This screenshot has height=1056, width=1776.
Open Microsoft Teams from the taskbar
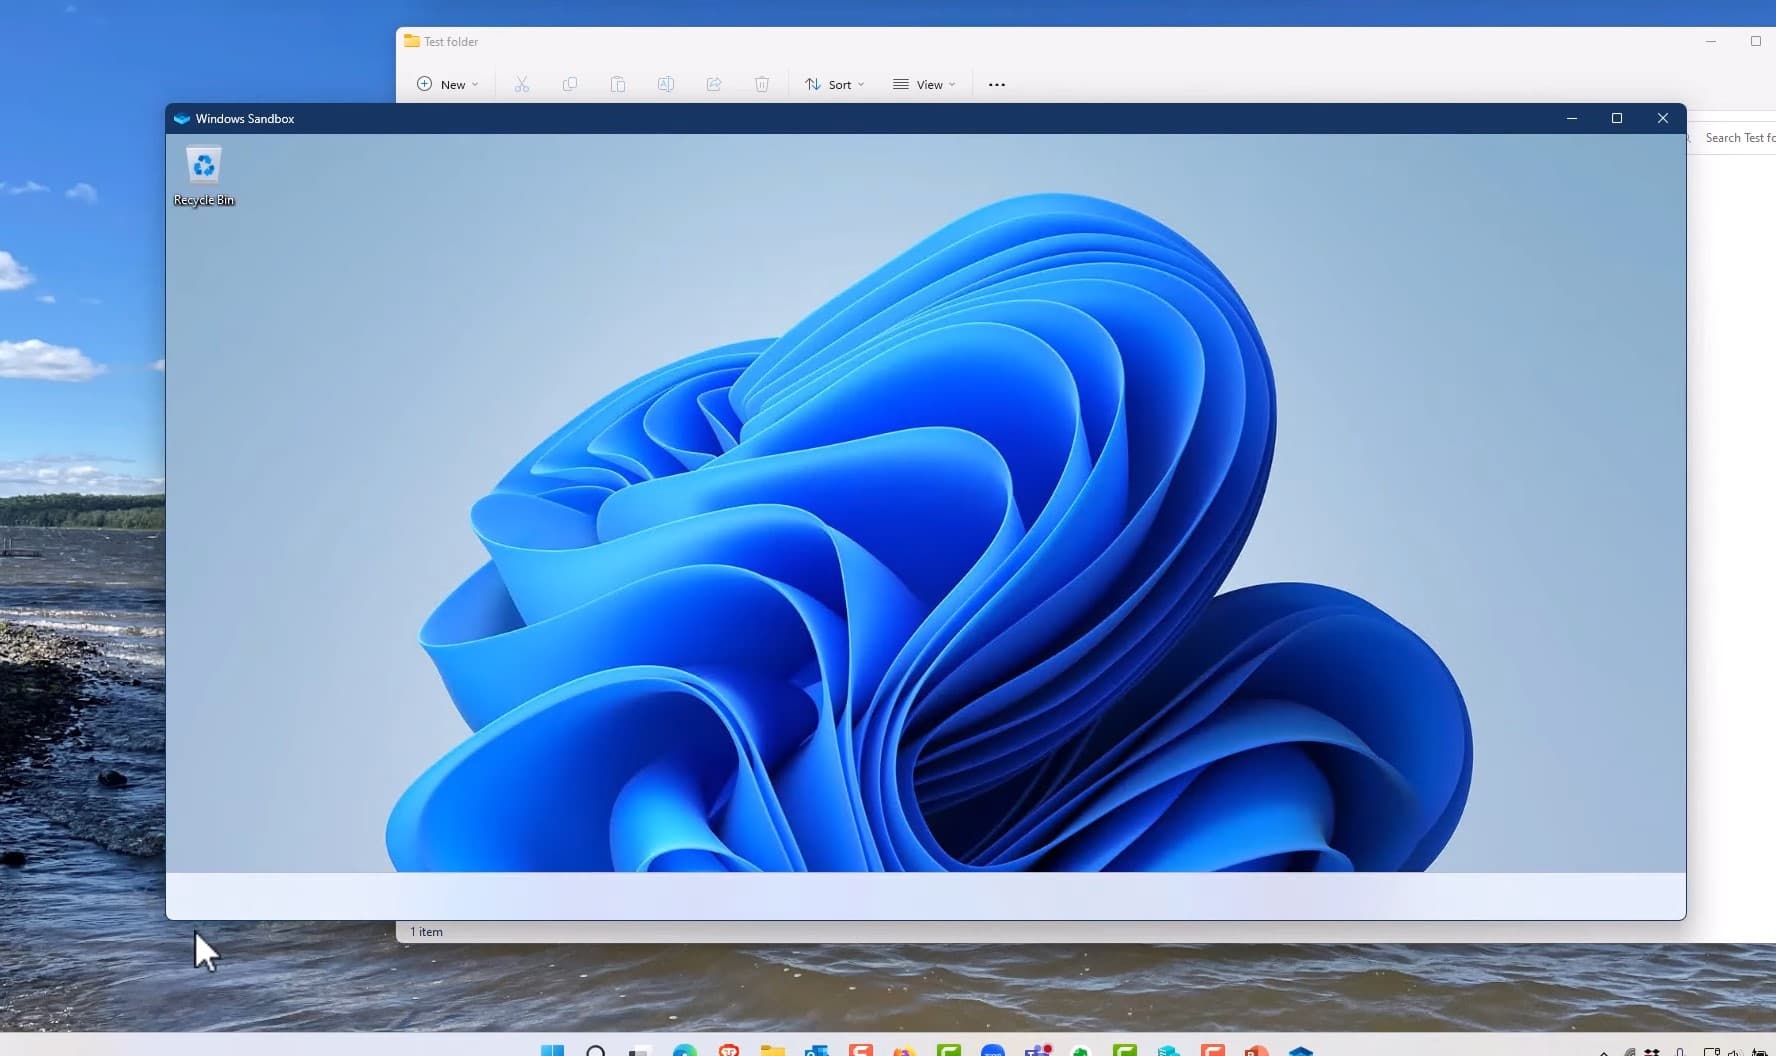(1036, 1050)
